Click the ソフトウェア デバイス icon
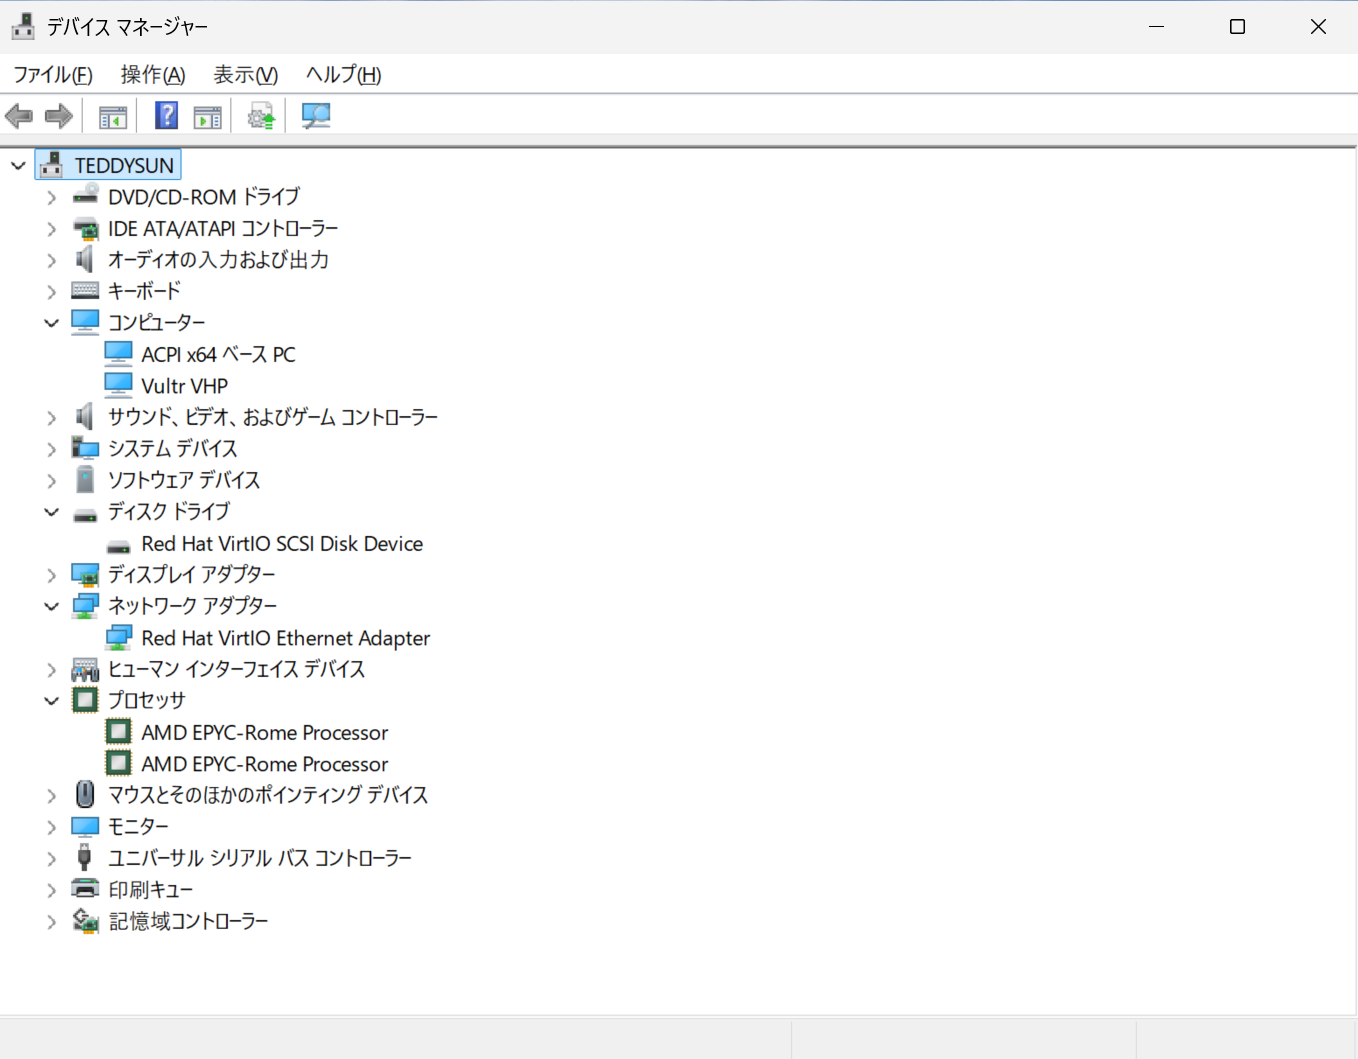The height and width of the screenshot is (1059, 1358). (x=86, y=480)
